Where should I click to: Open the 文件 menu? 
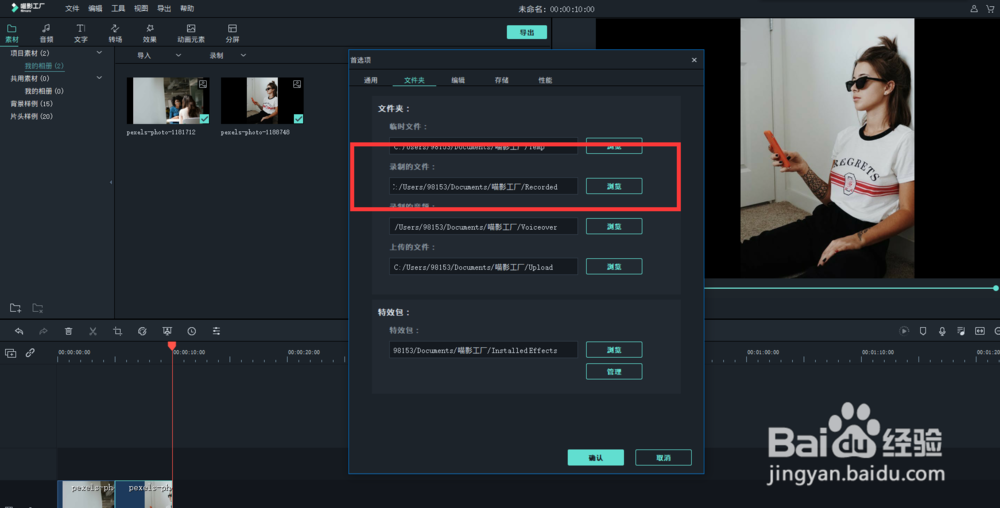tap(72, 8)
